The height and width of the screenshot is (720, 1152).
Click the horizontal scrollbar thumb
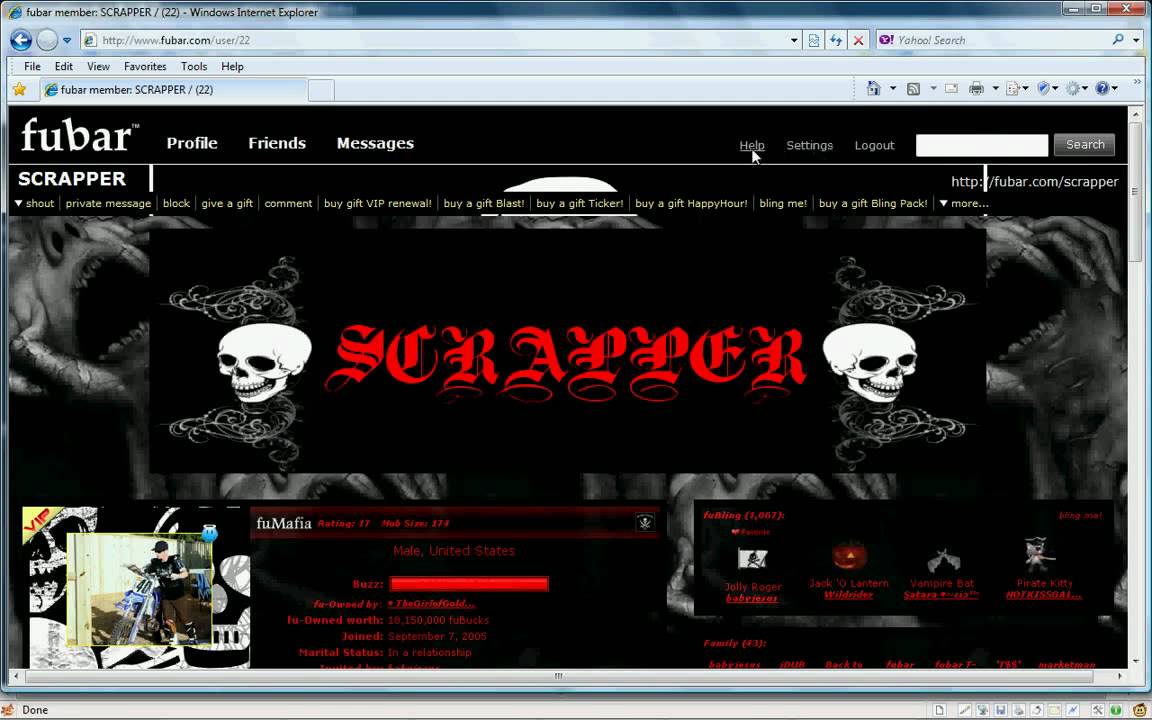pos(558,676)
